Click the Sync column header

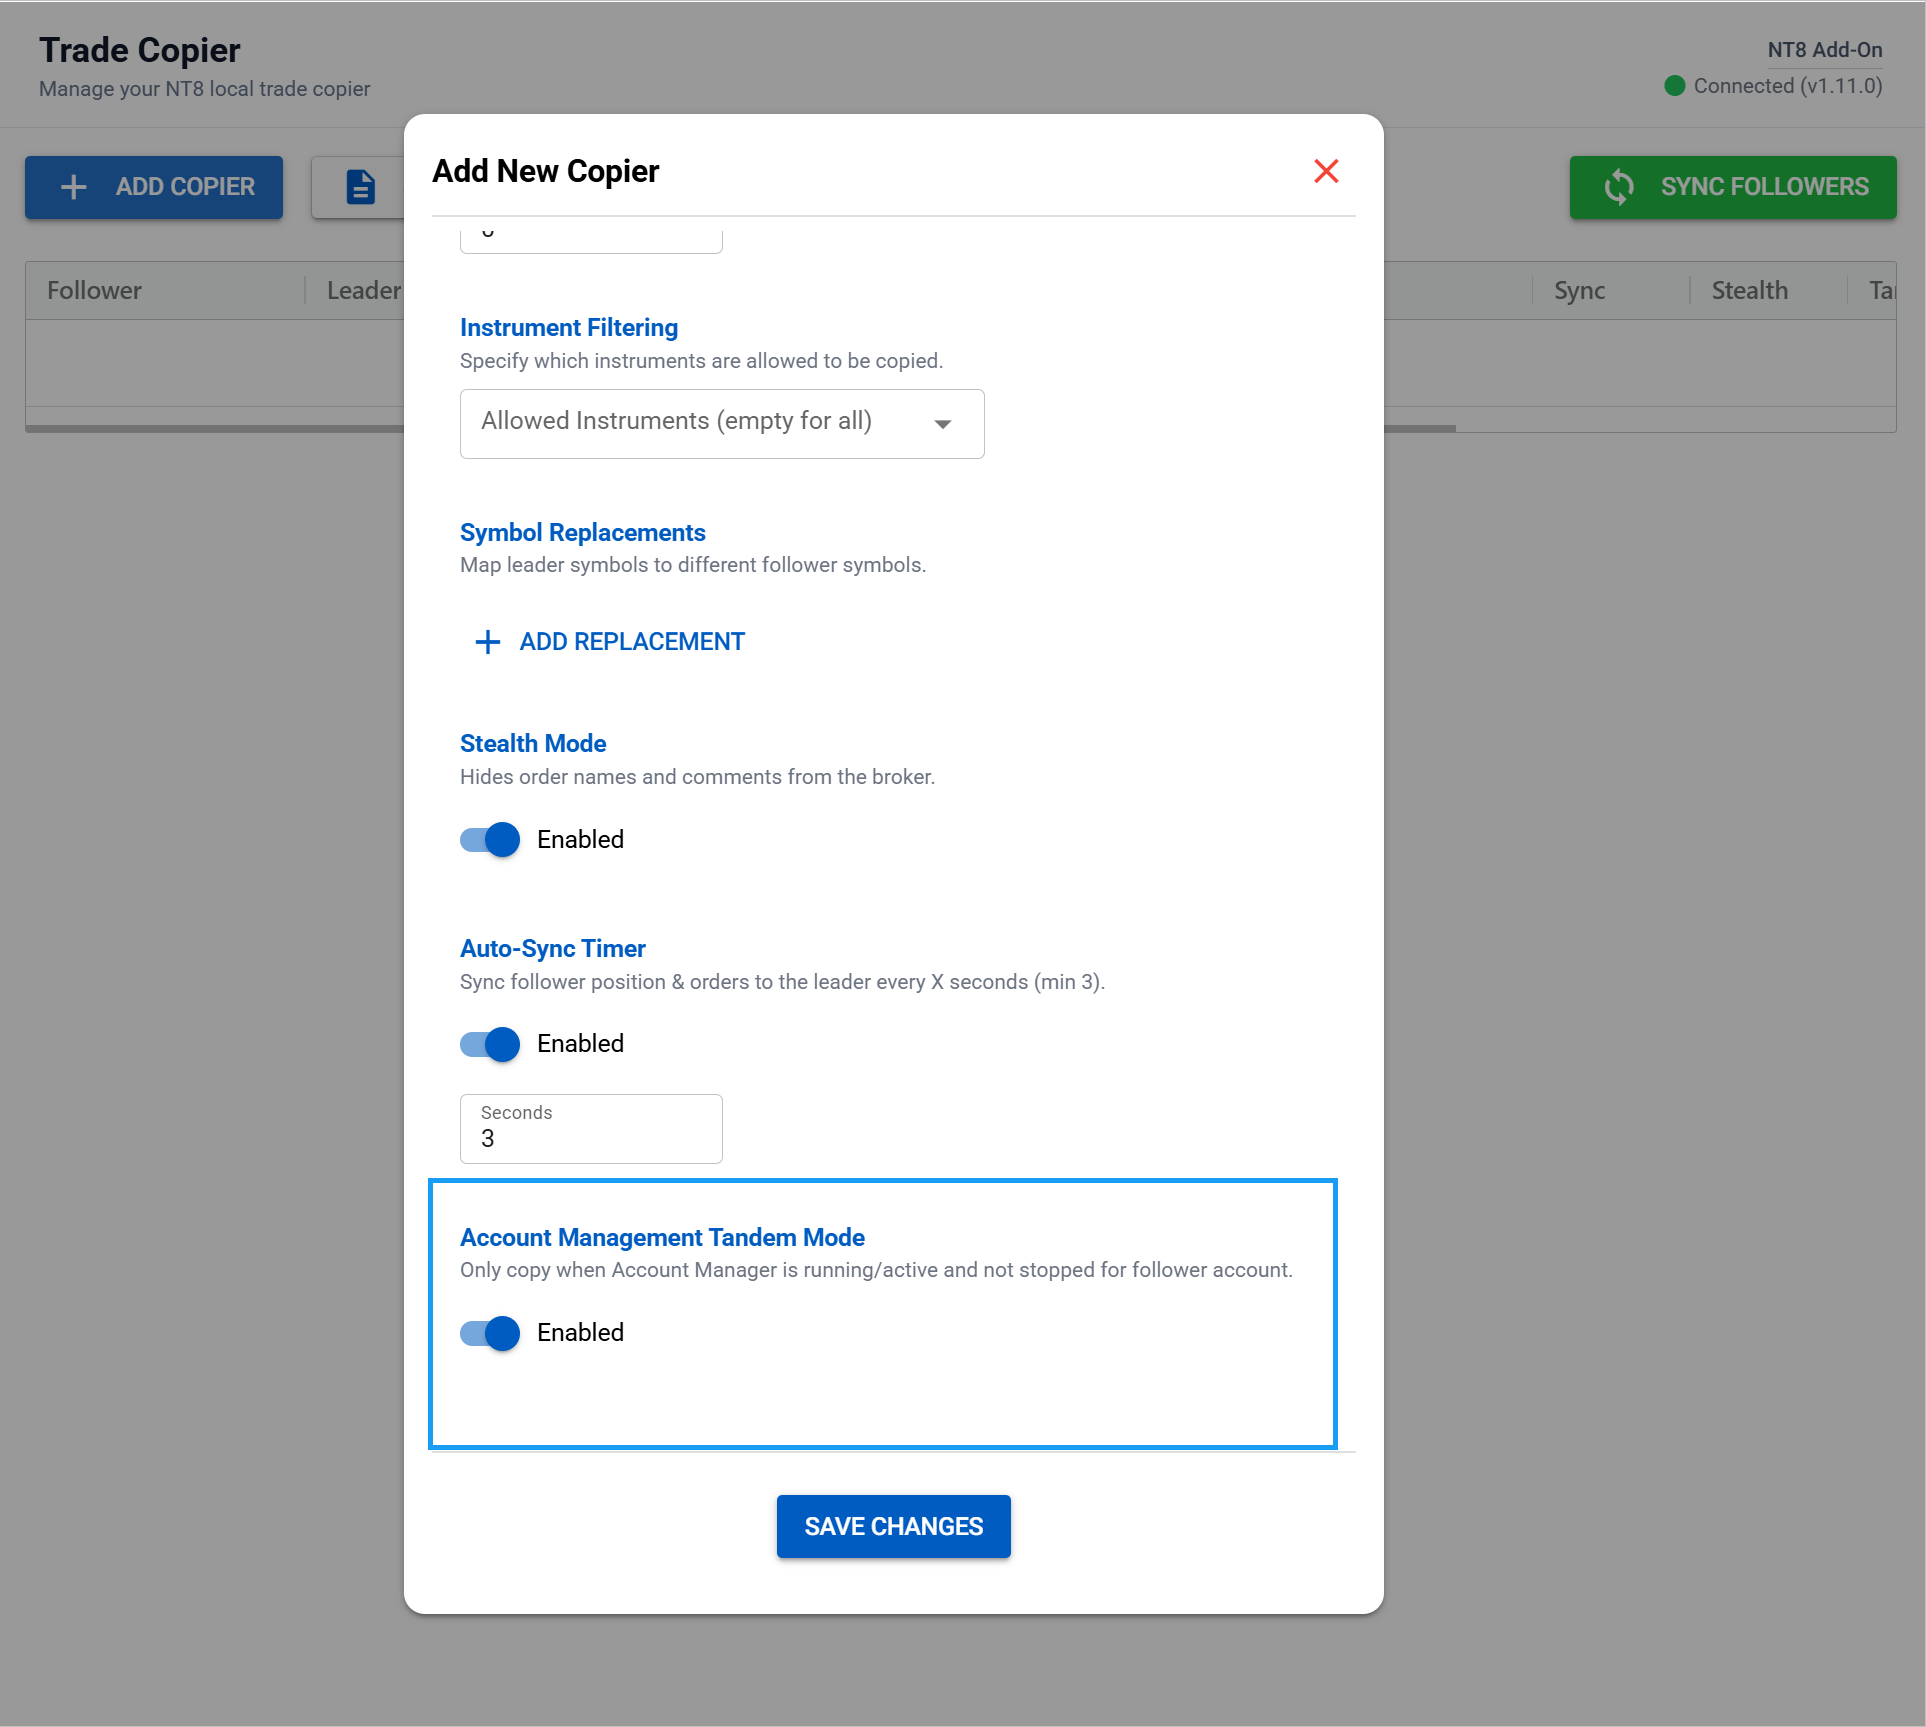(x=1579, y=291)
